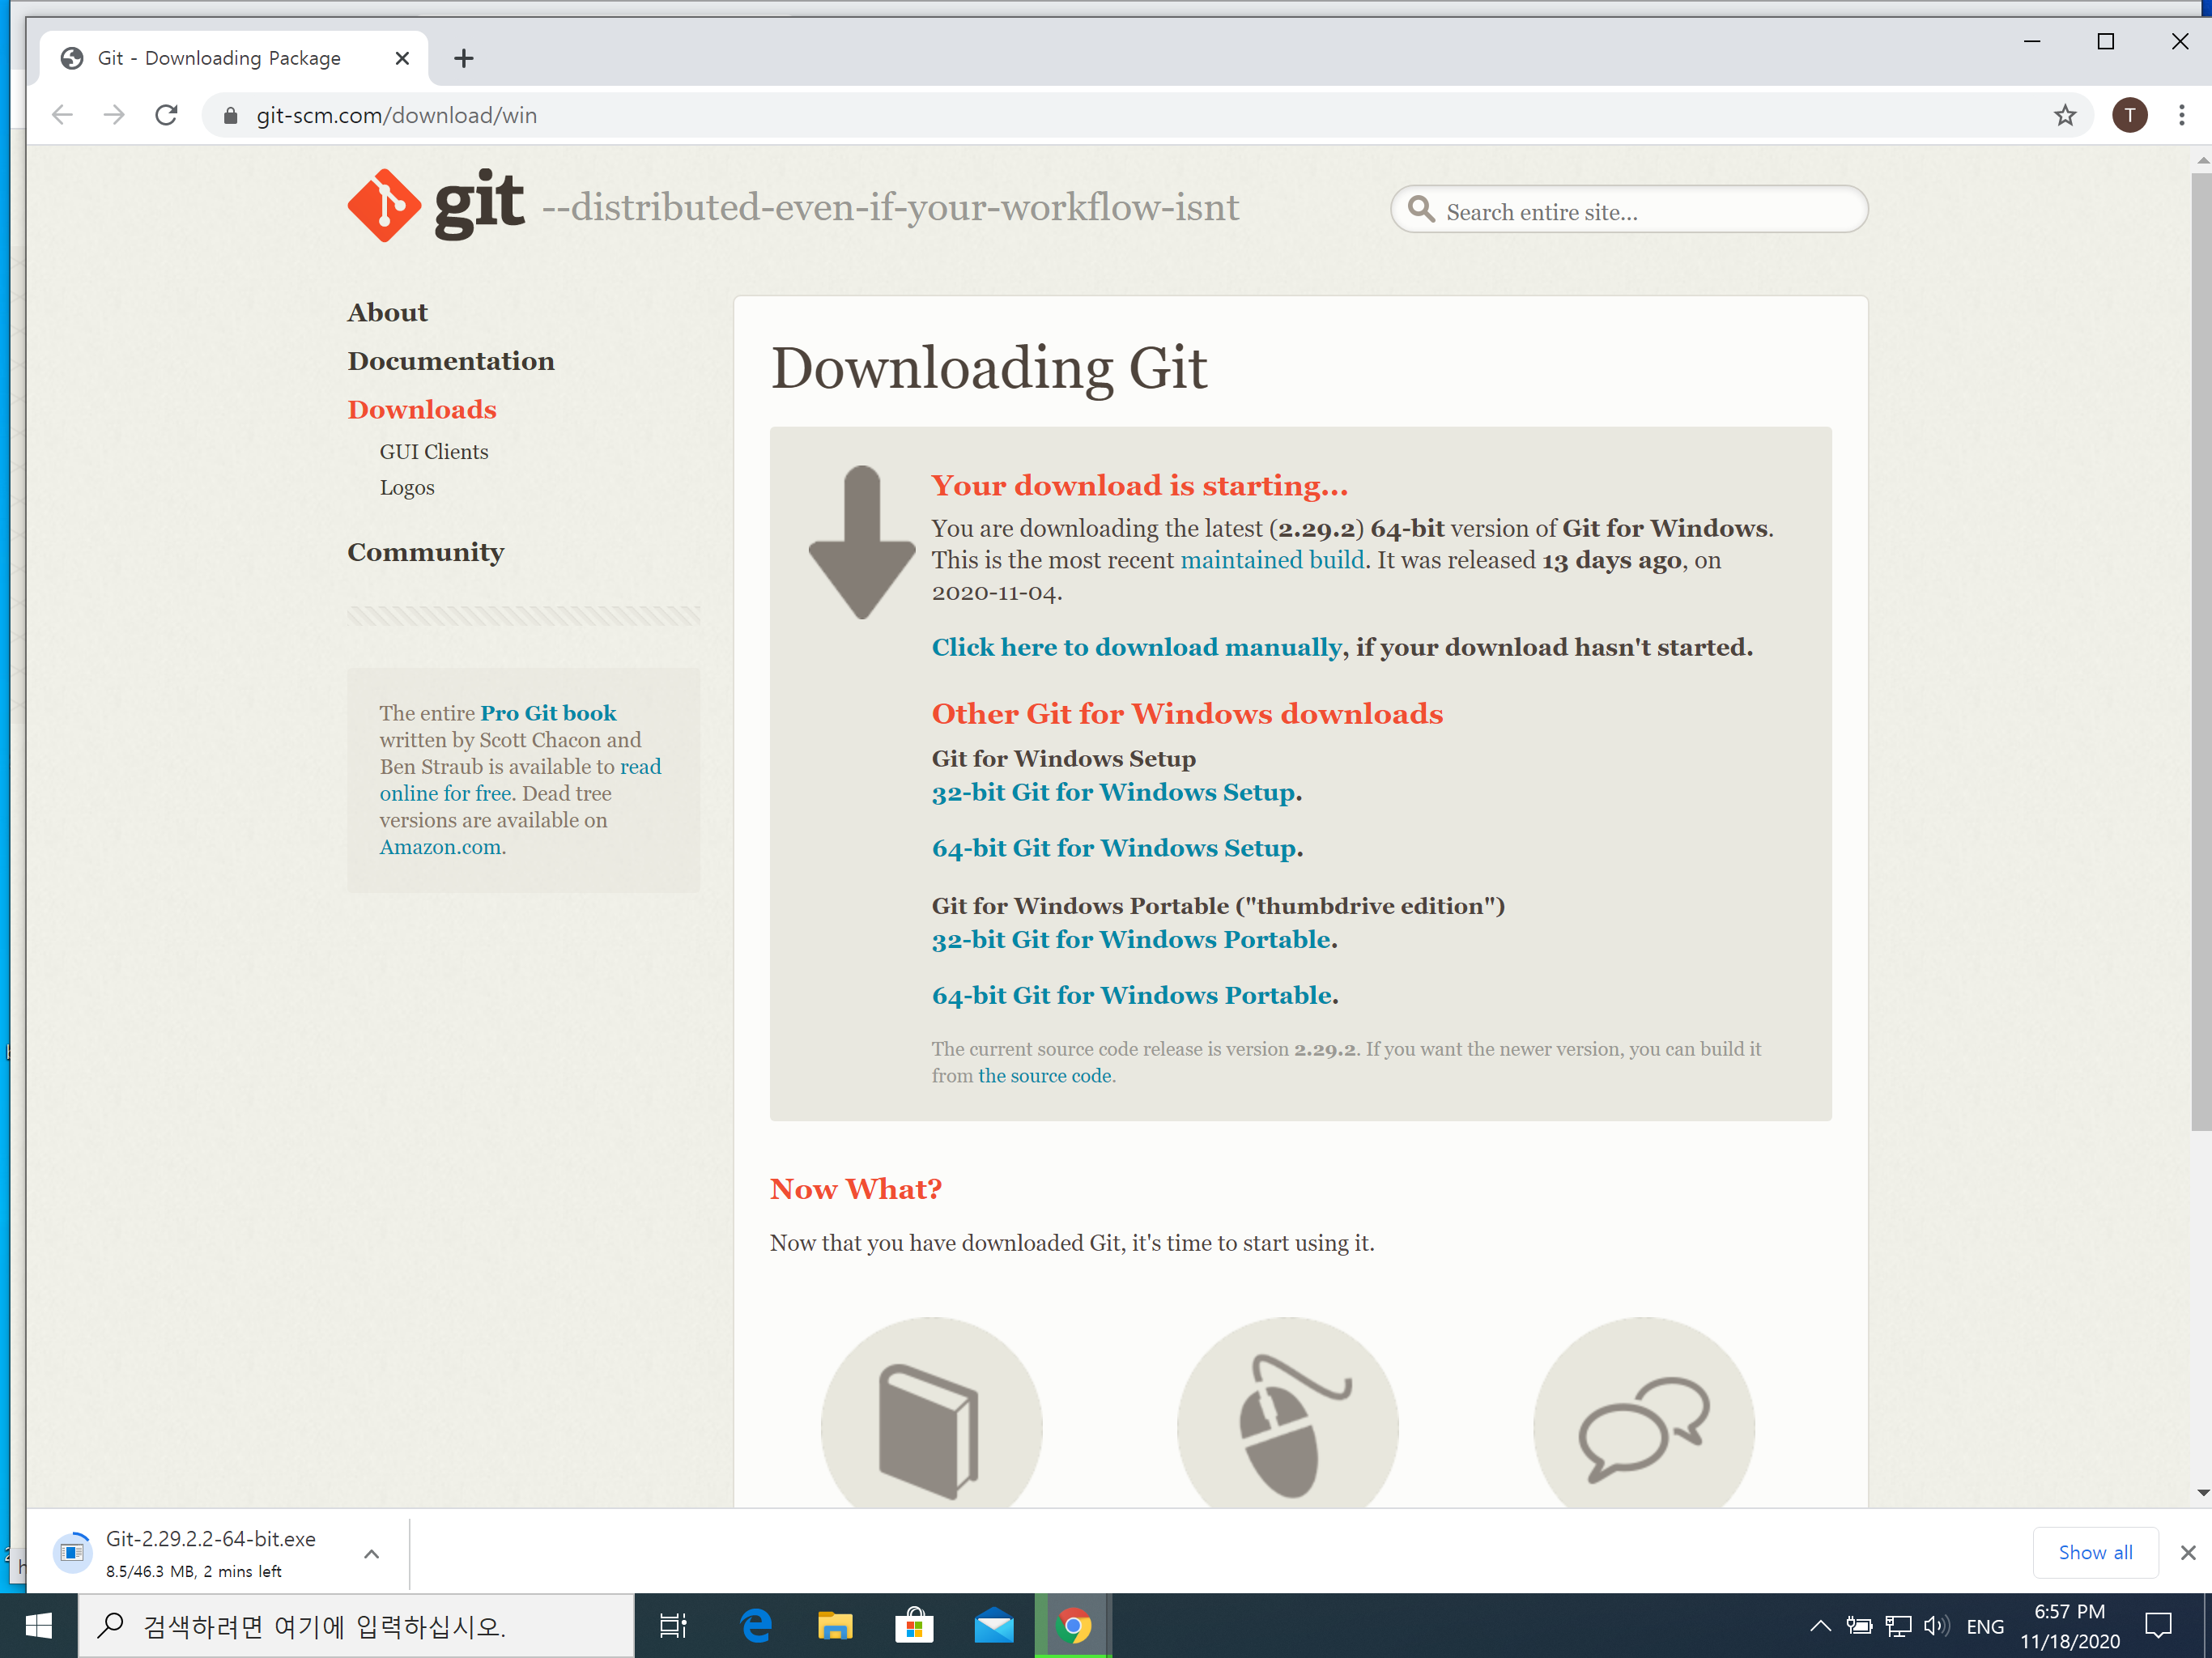
Task: Click the Git logo in the header
Action: pyautogui.click(x=435, y=205)
